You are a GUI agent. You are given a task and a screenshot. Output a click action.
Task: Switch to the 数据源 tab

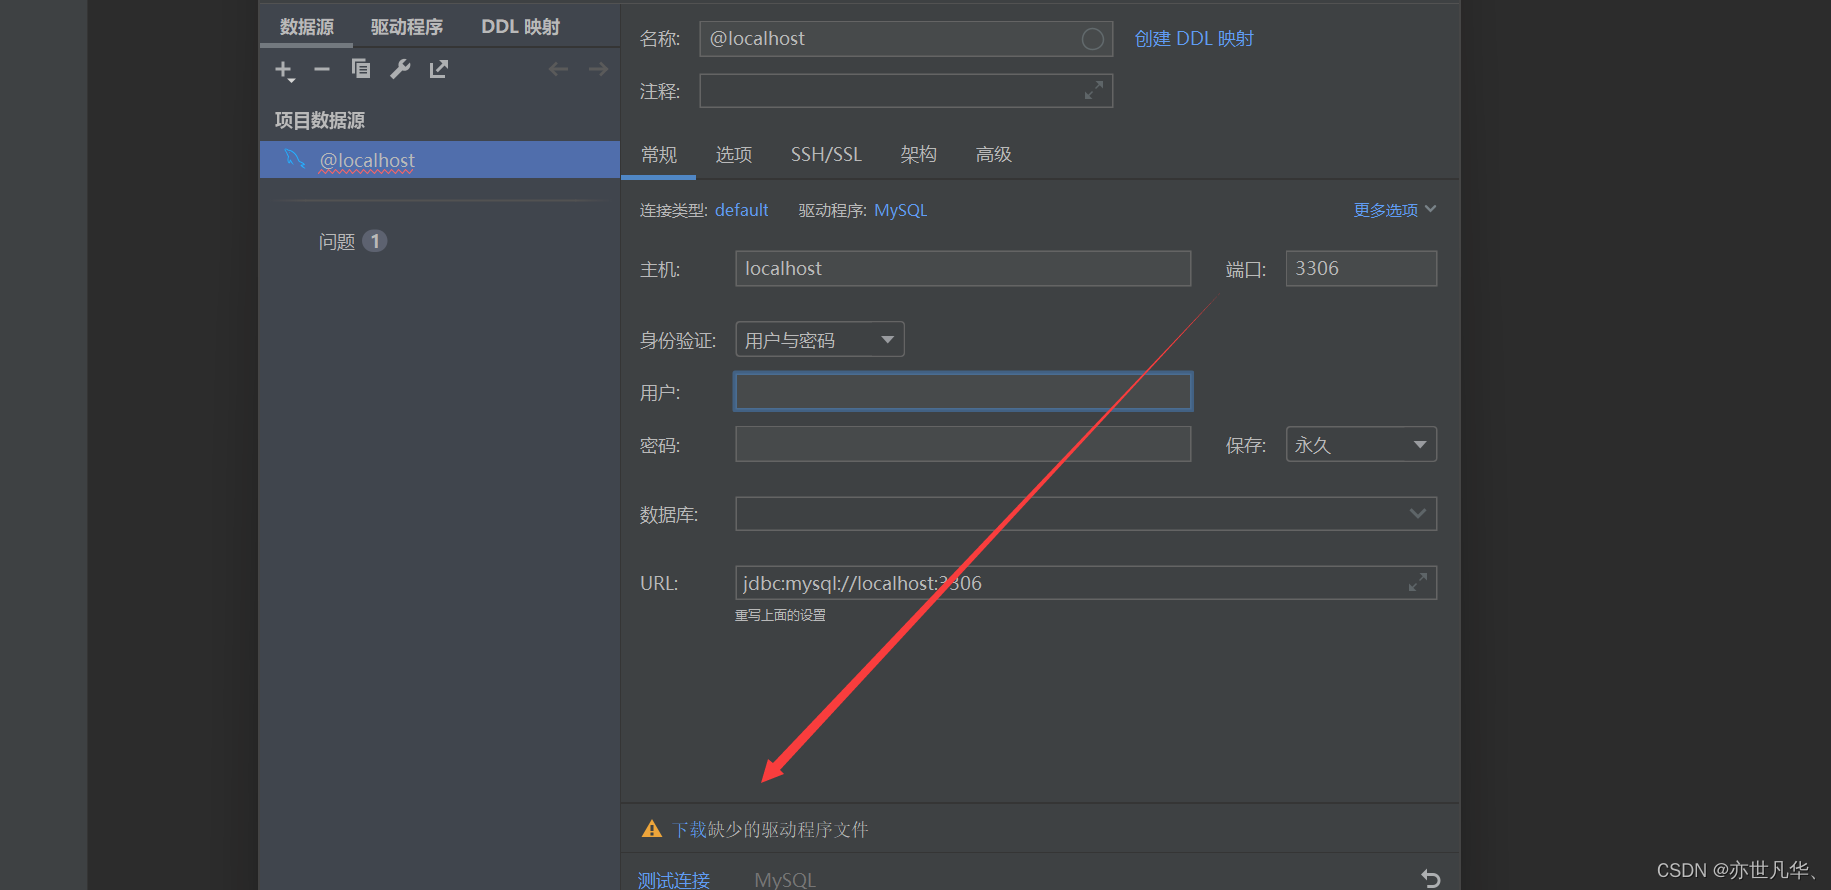coord(307,27)
